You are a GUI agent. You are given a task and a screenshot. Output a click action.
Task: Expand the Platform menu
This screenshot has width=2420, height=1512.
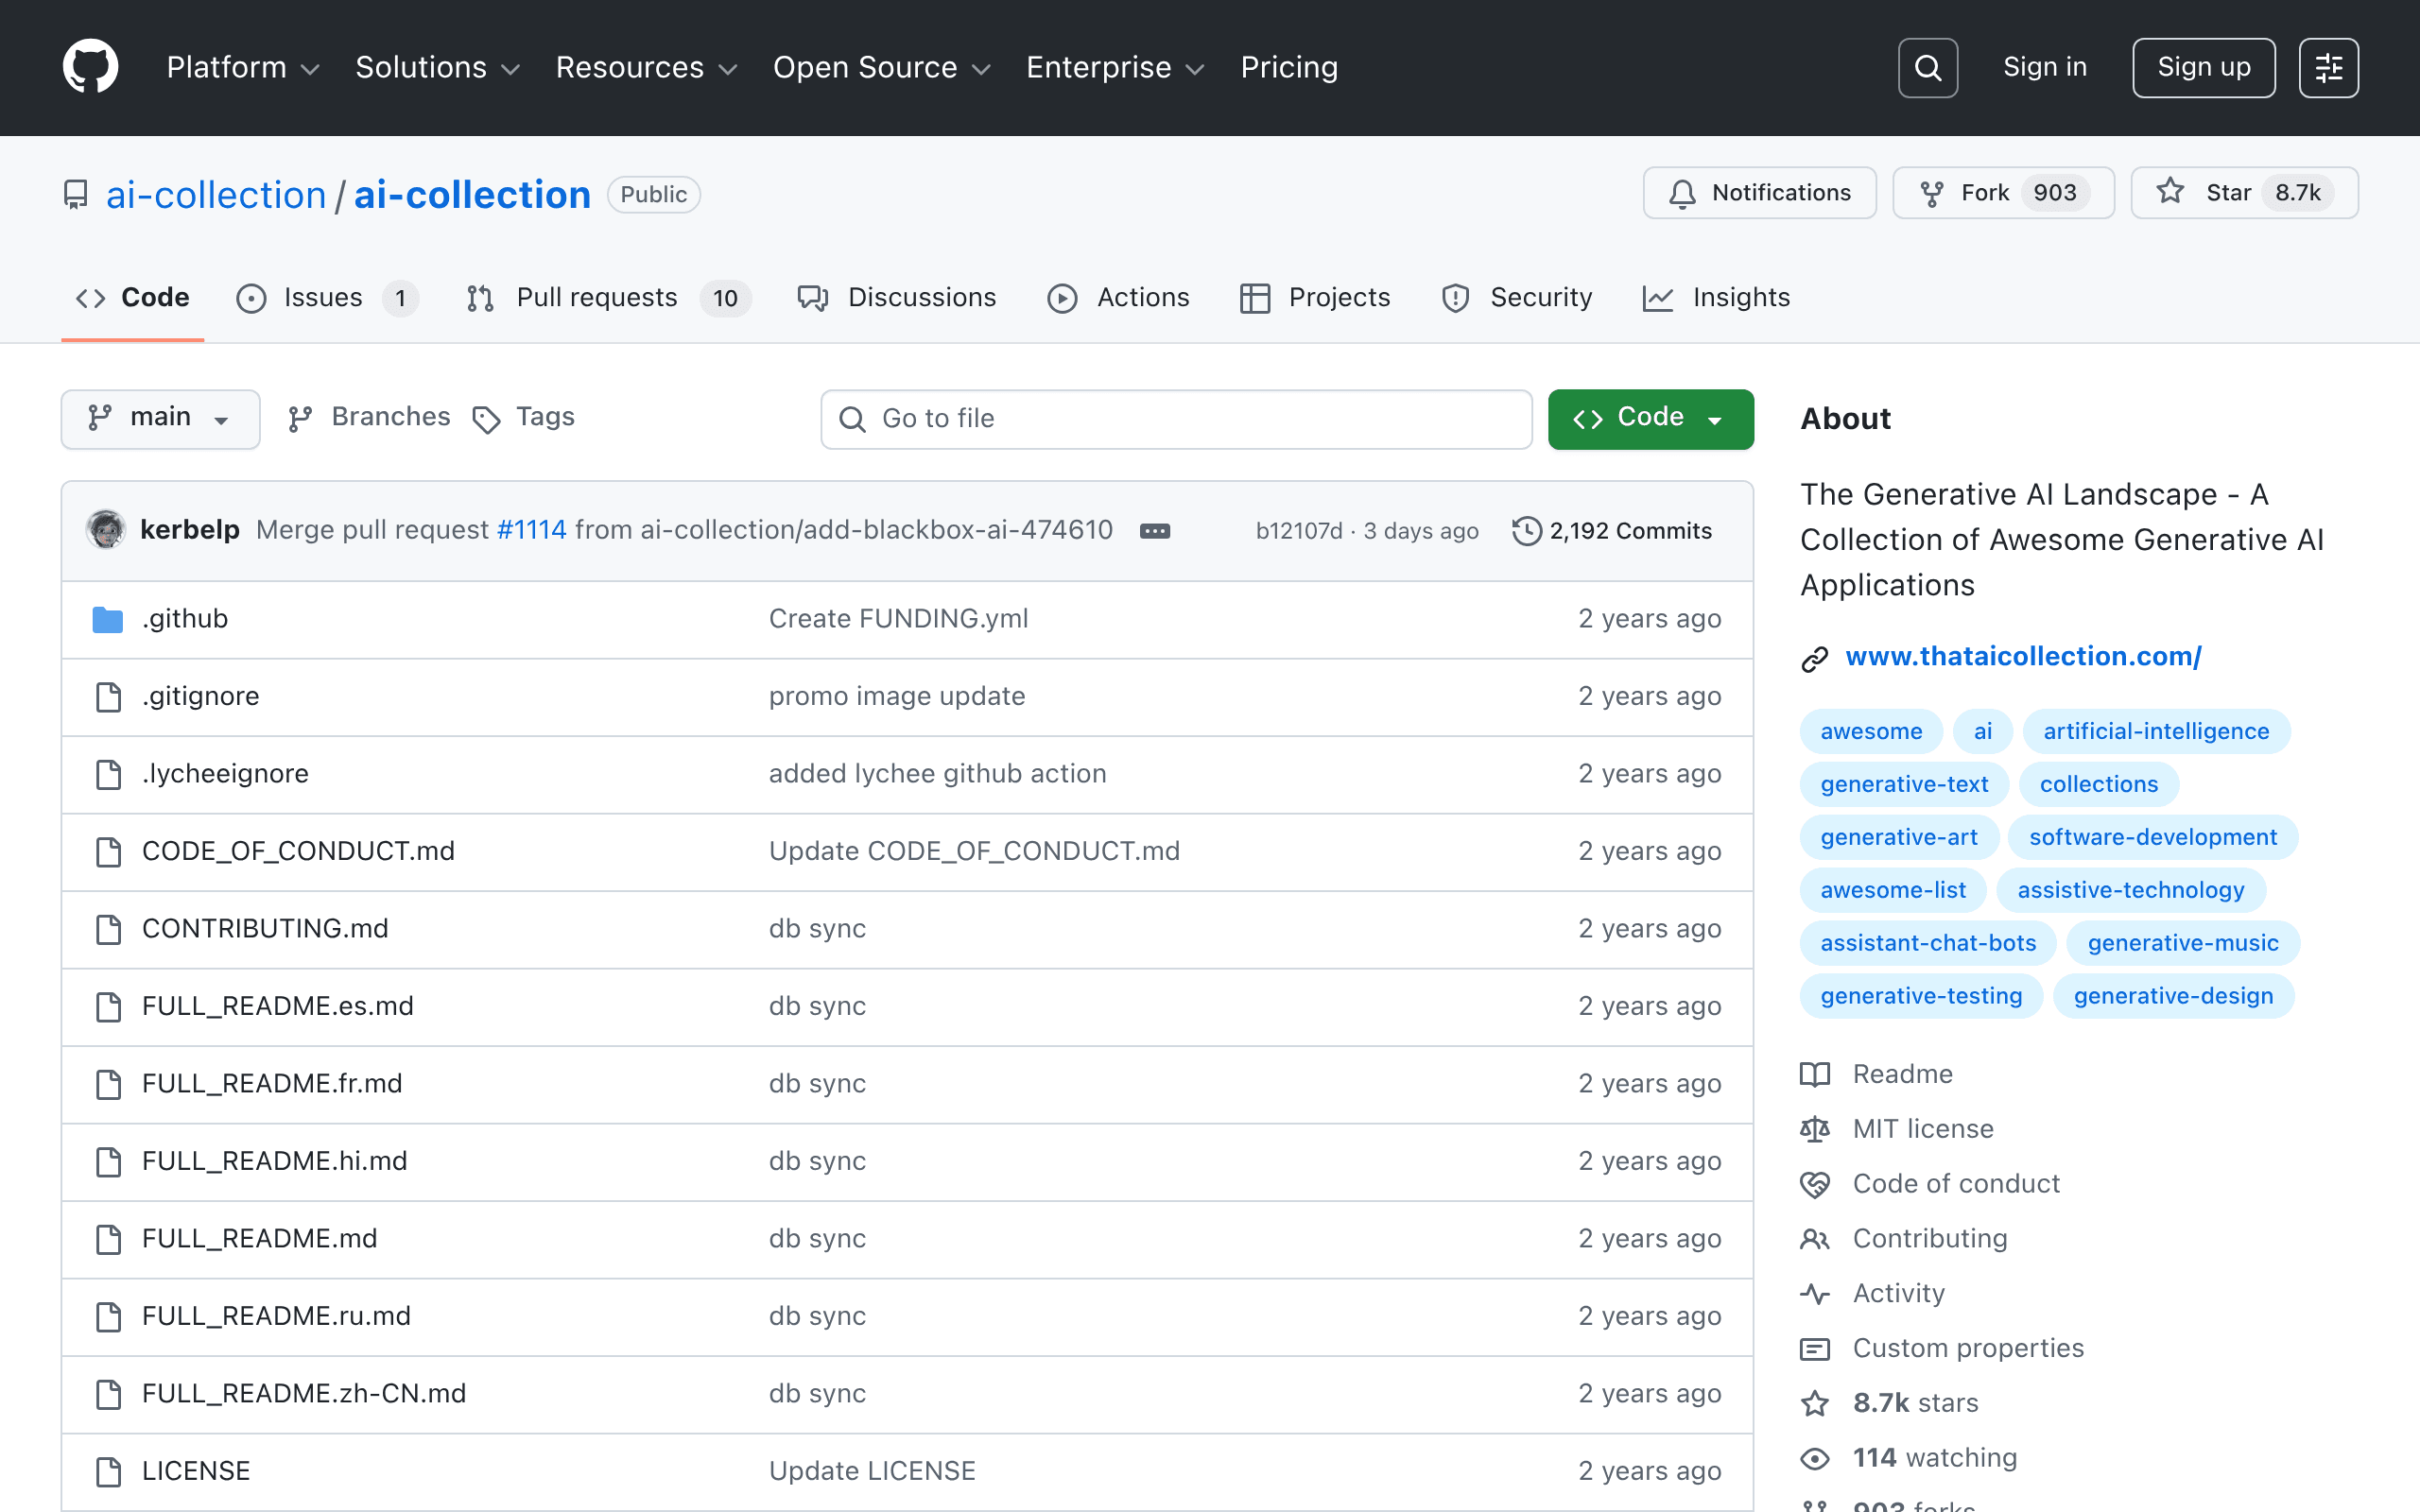pyautogui.click(x=243, y=68)
